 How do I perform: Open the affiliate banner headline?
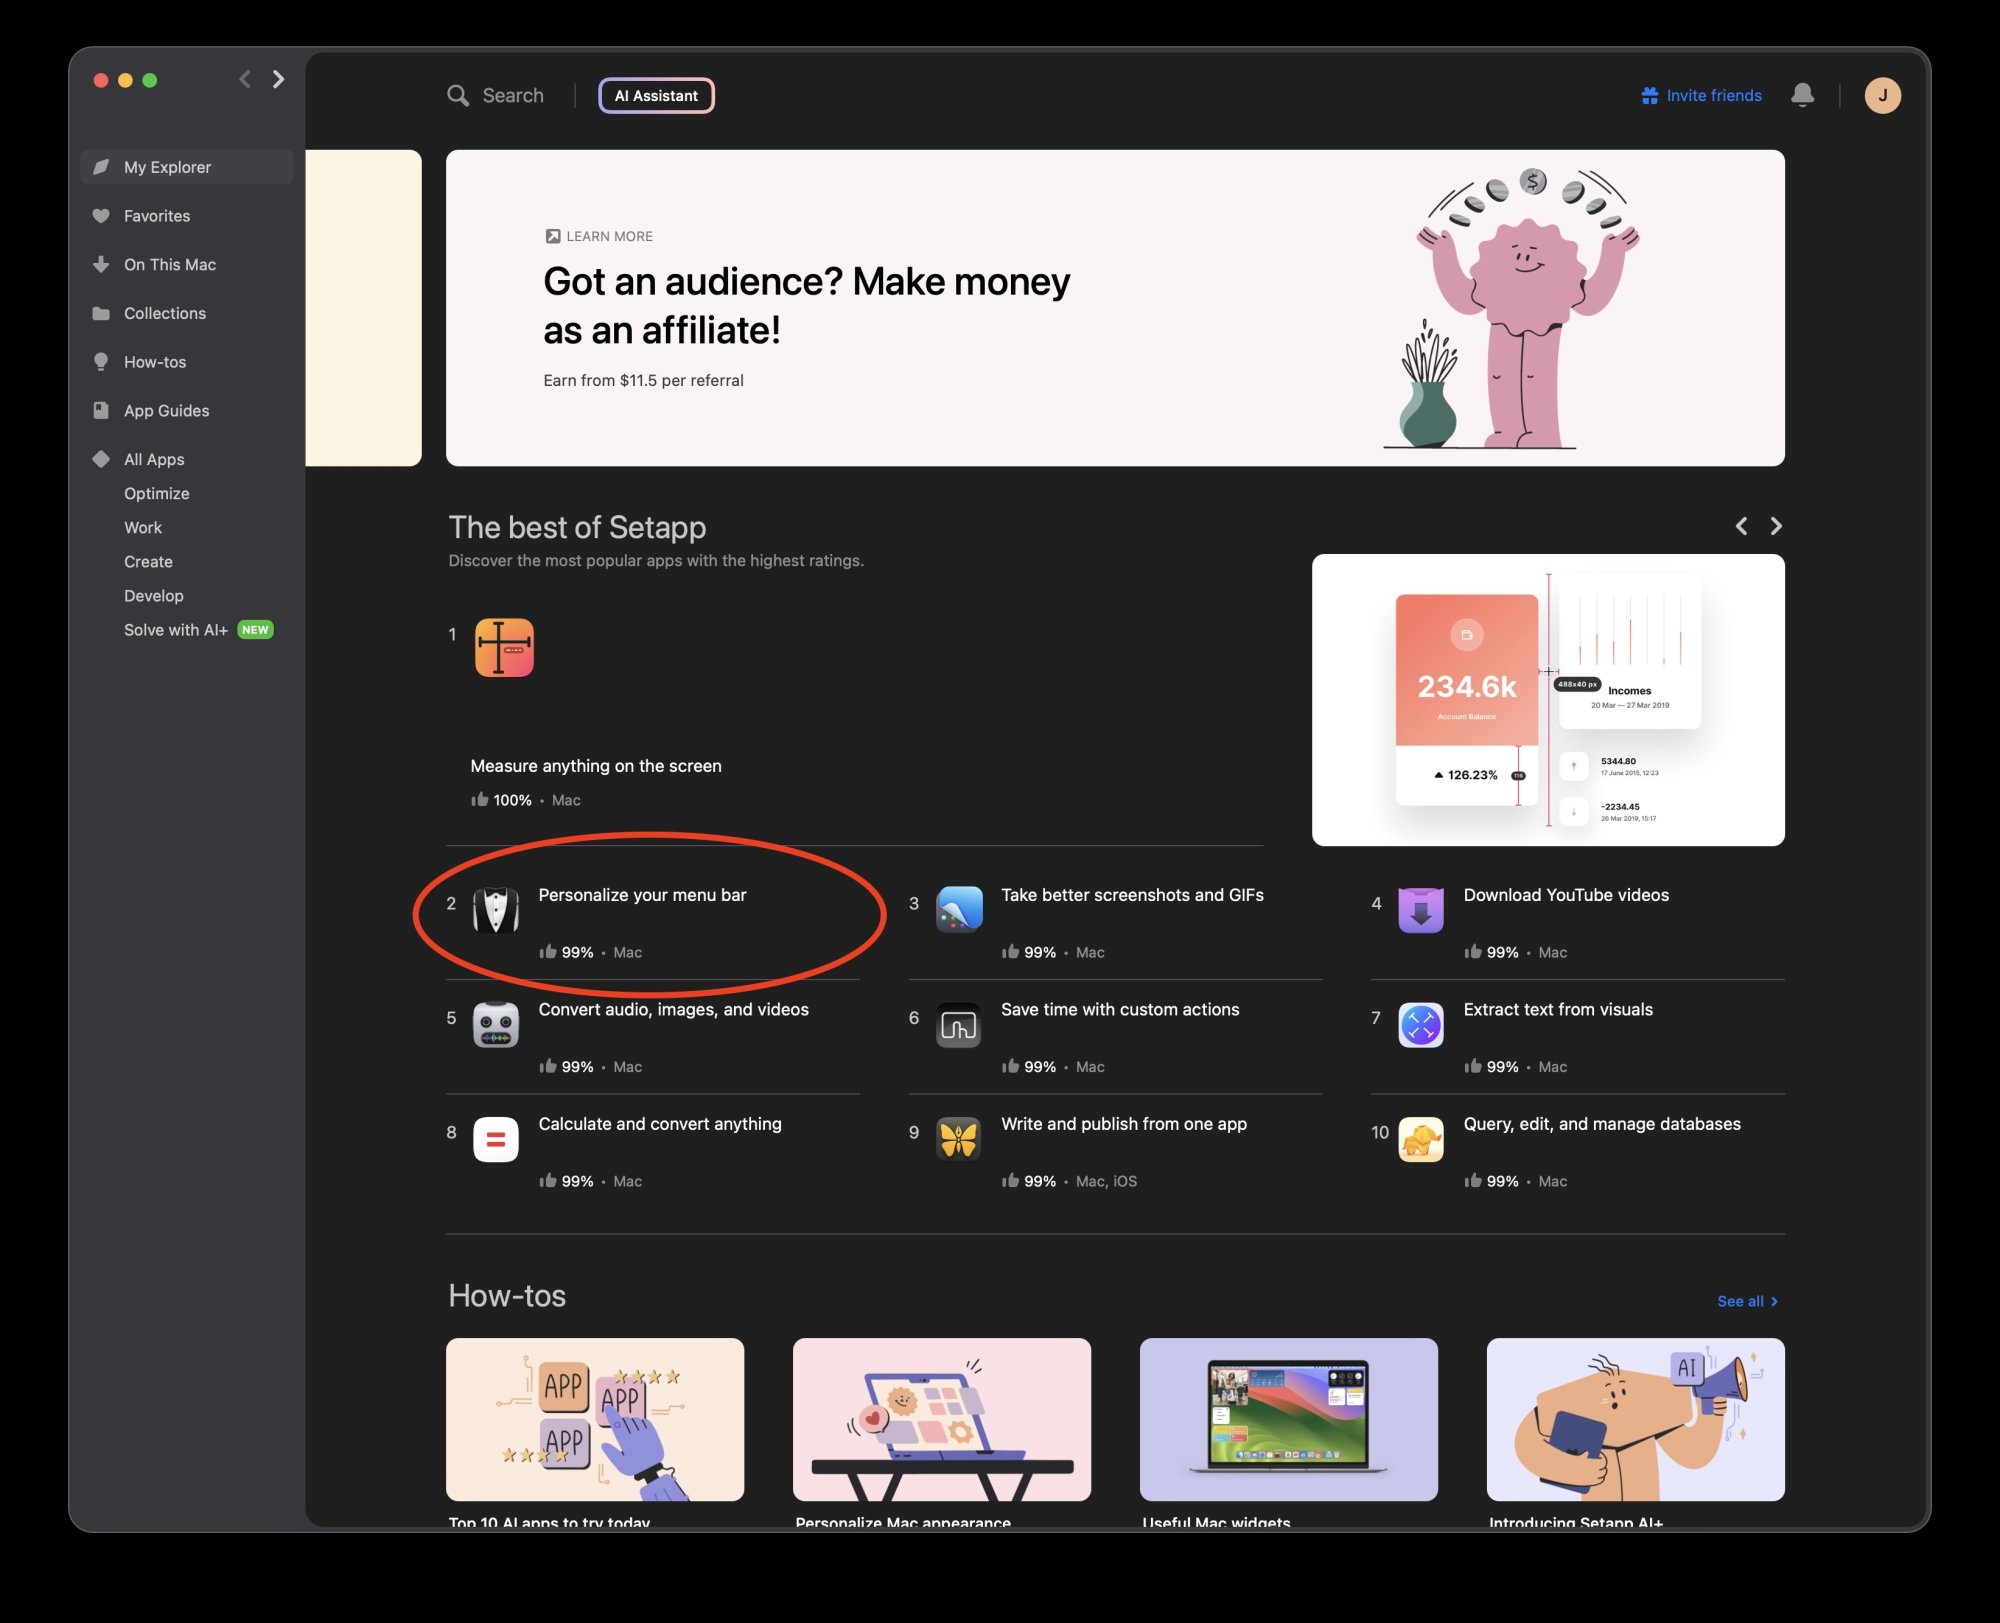(806, 306)
